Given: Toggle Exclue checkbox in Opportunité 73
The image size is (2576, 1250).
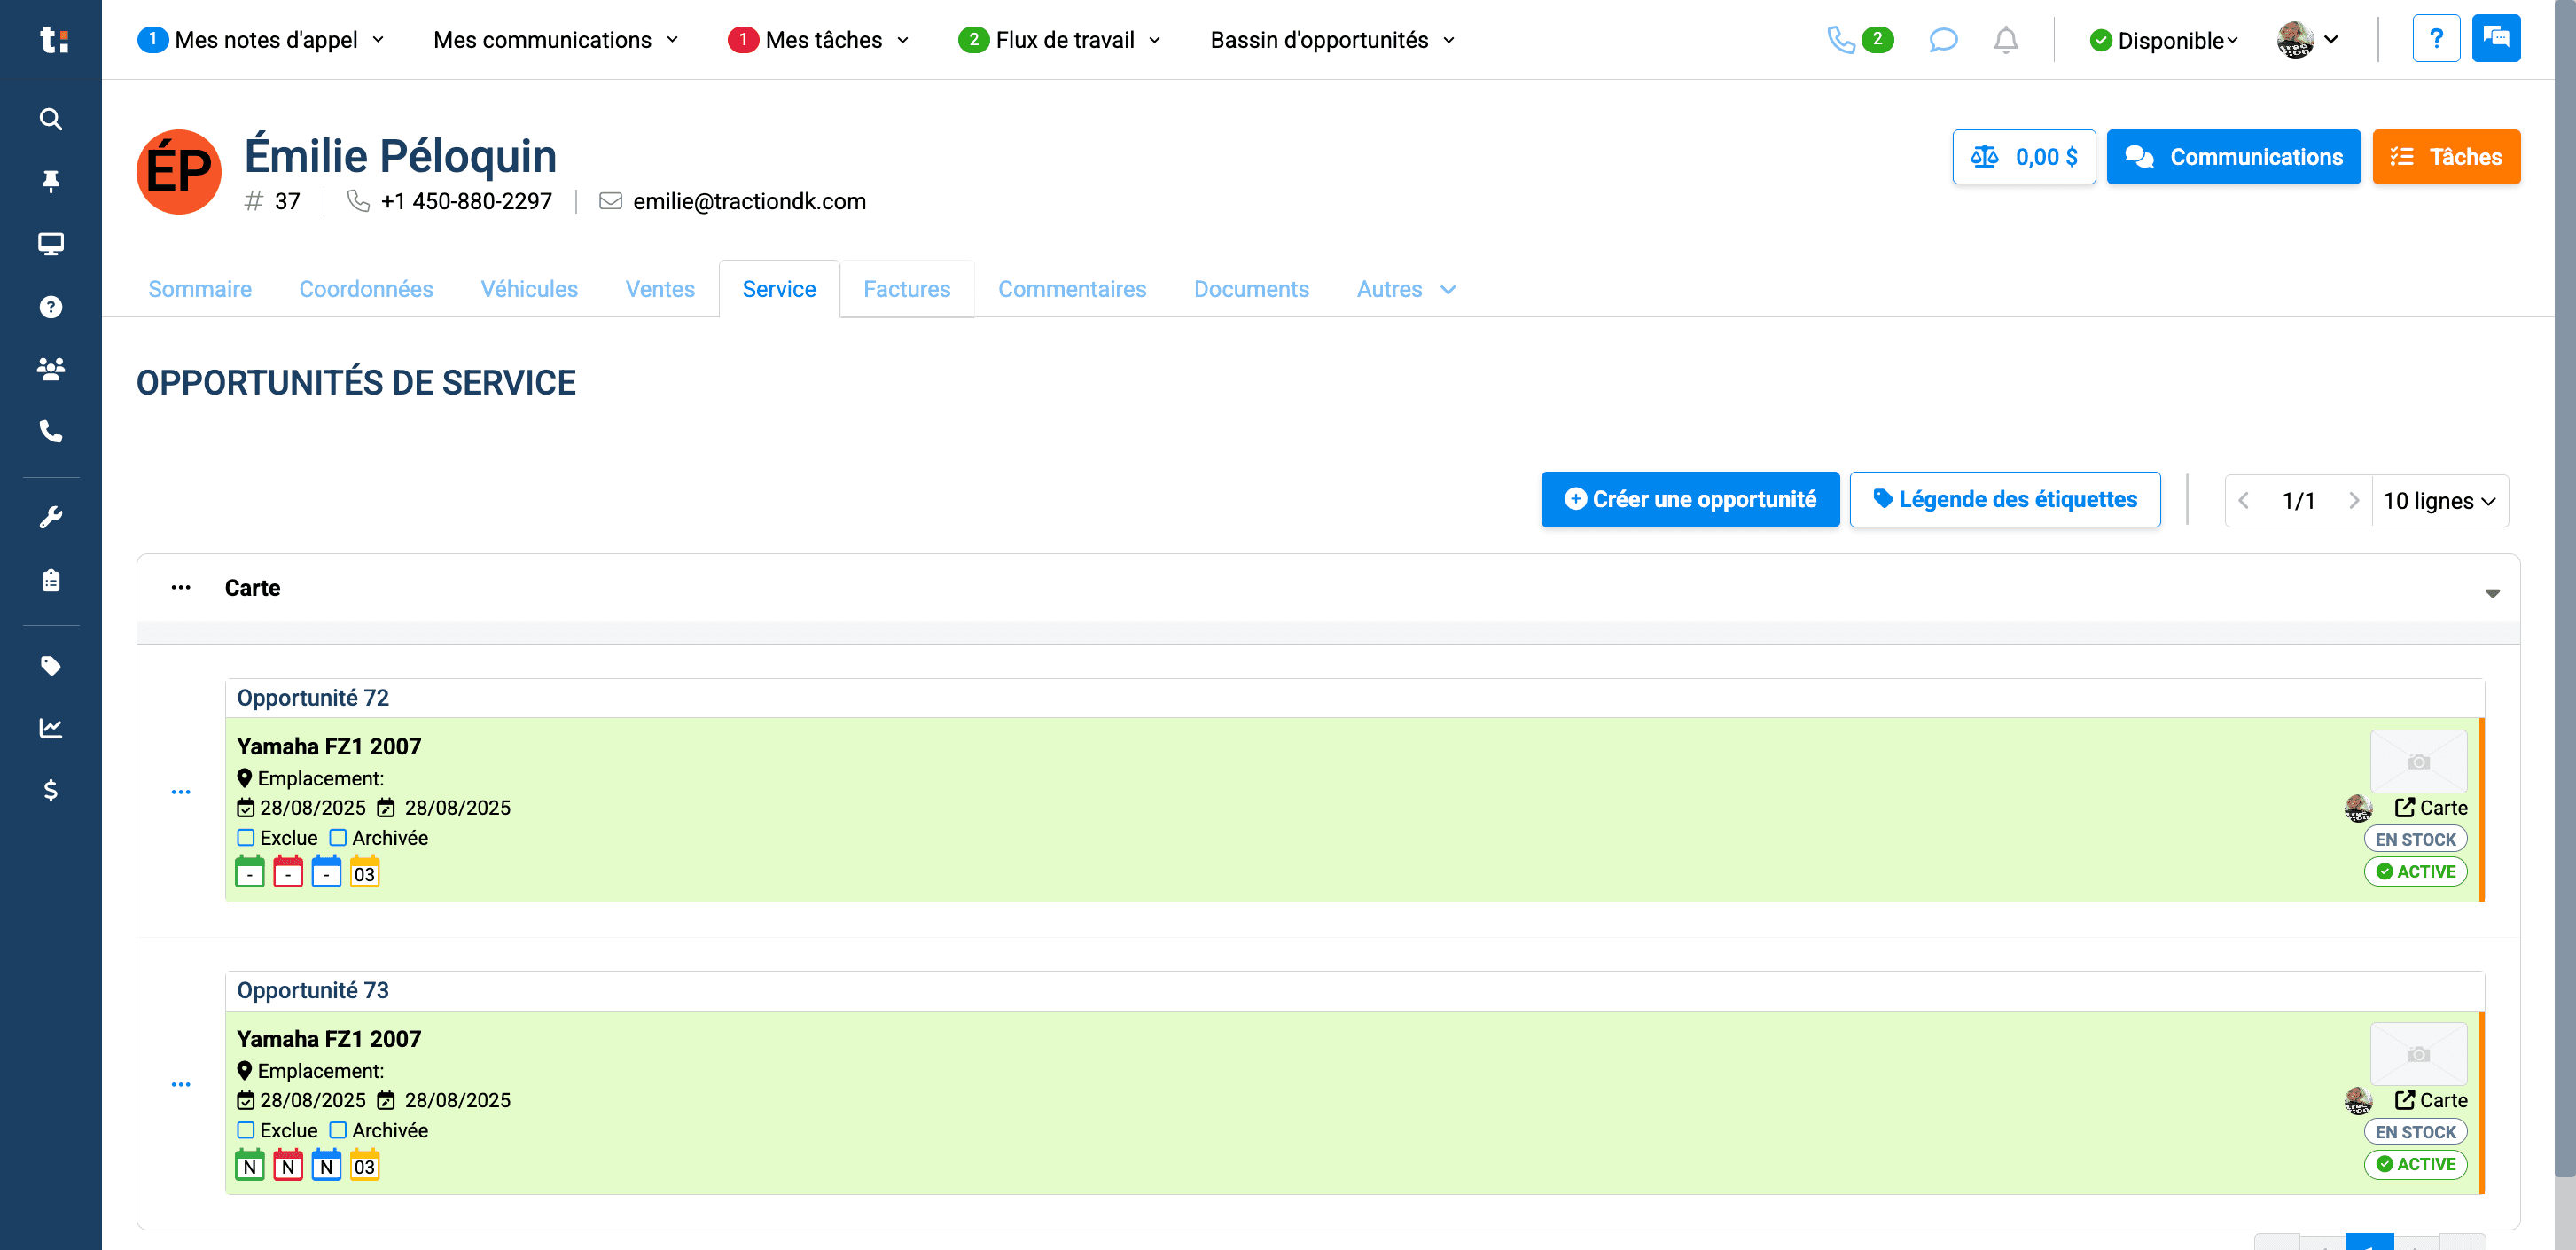Looking at the screenshot, I should 246,1130.
